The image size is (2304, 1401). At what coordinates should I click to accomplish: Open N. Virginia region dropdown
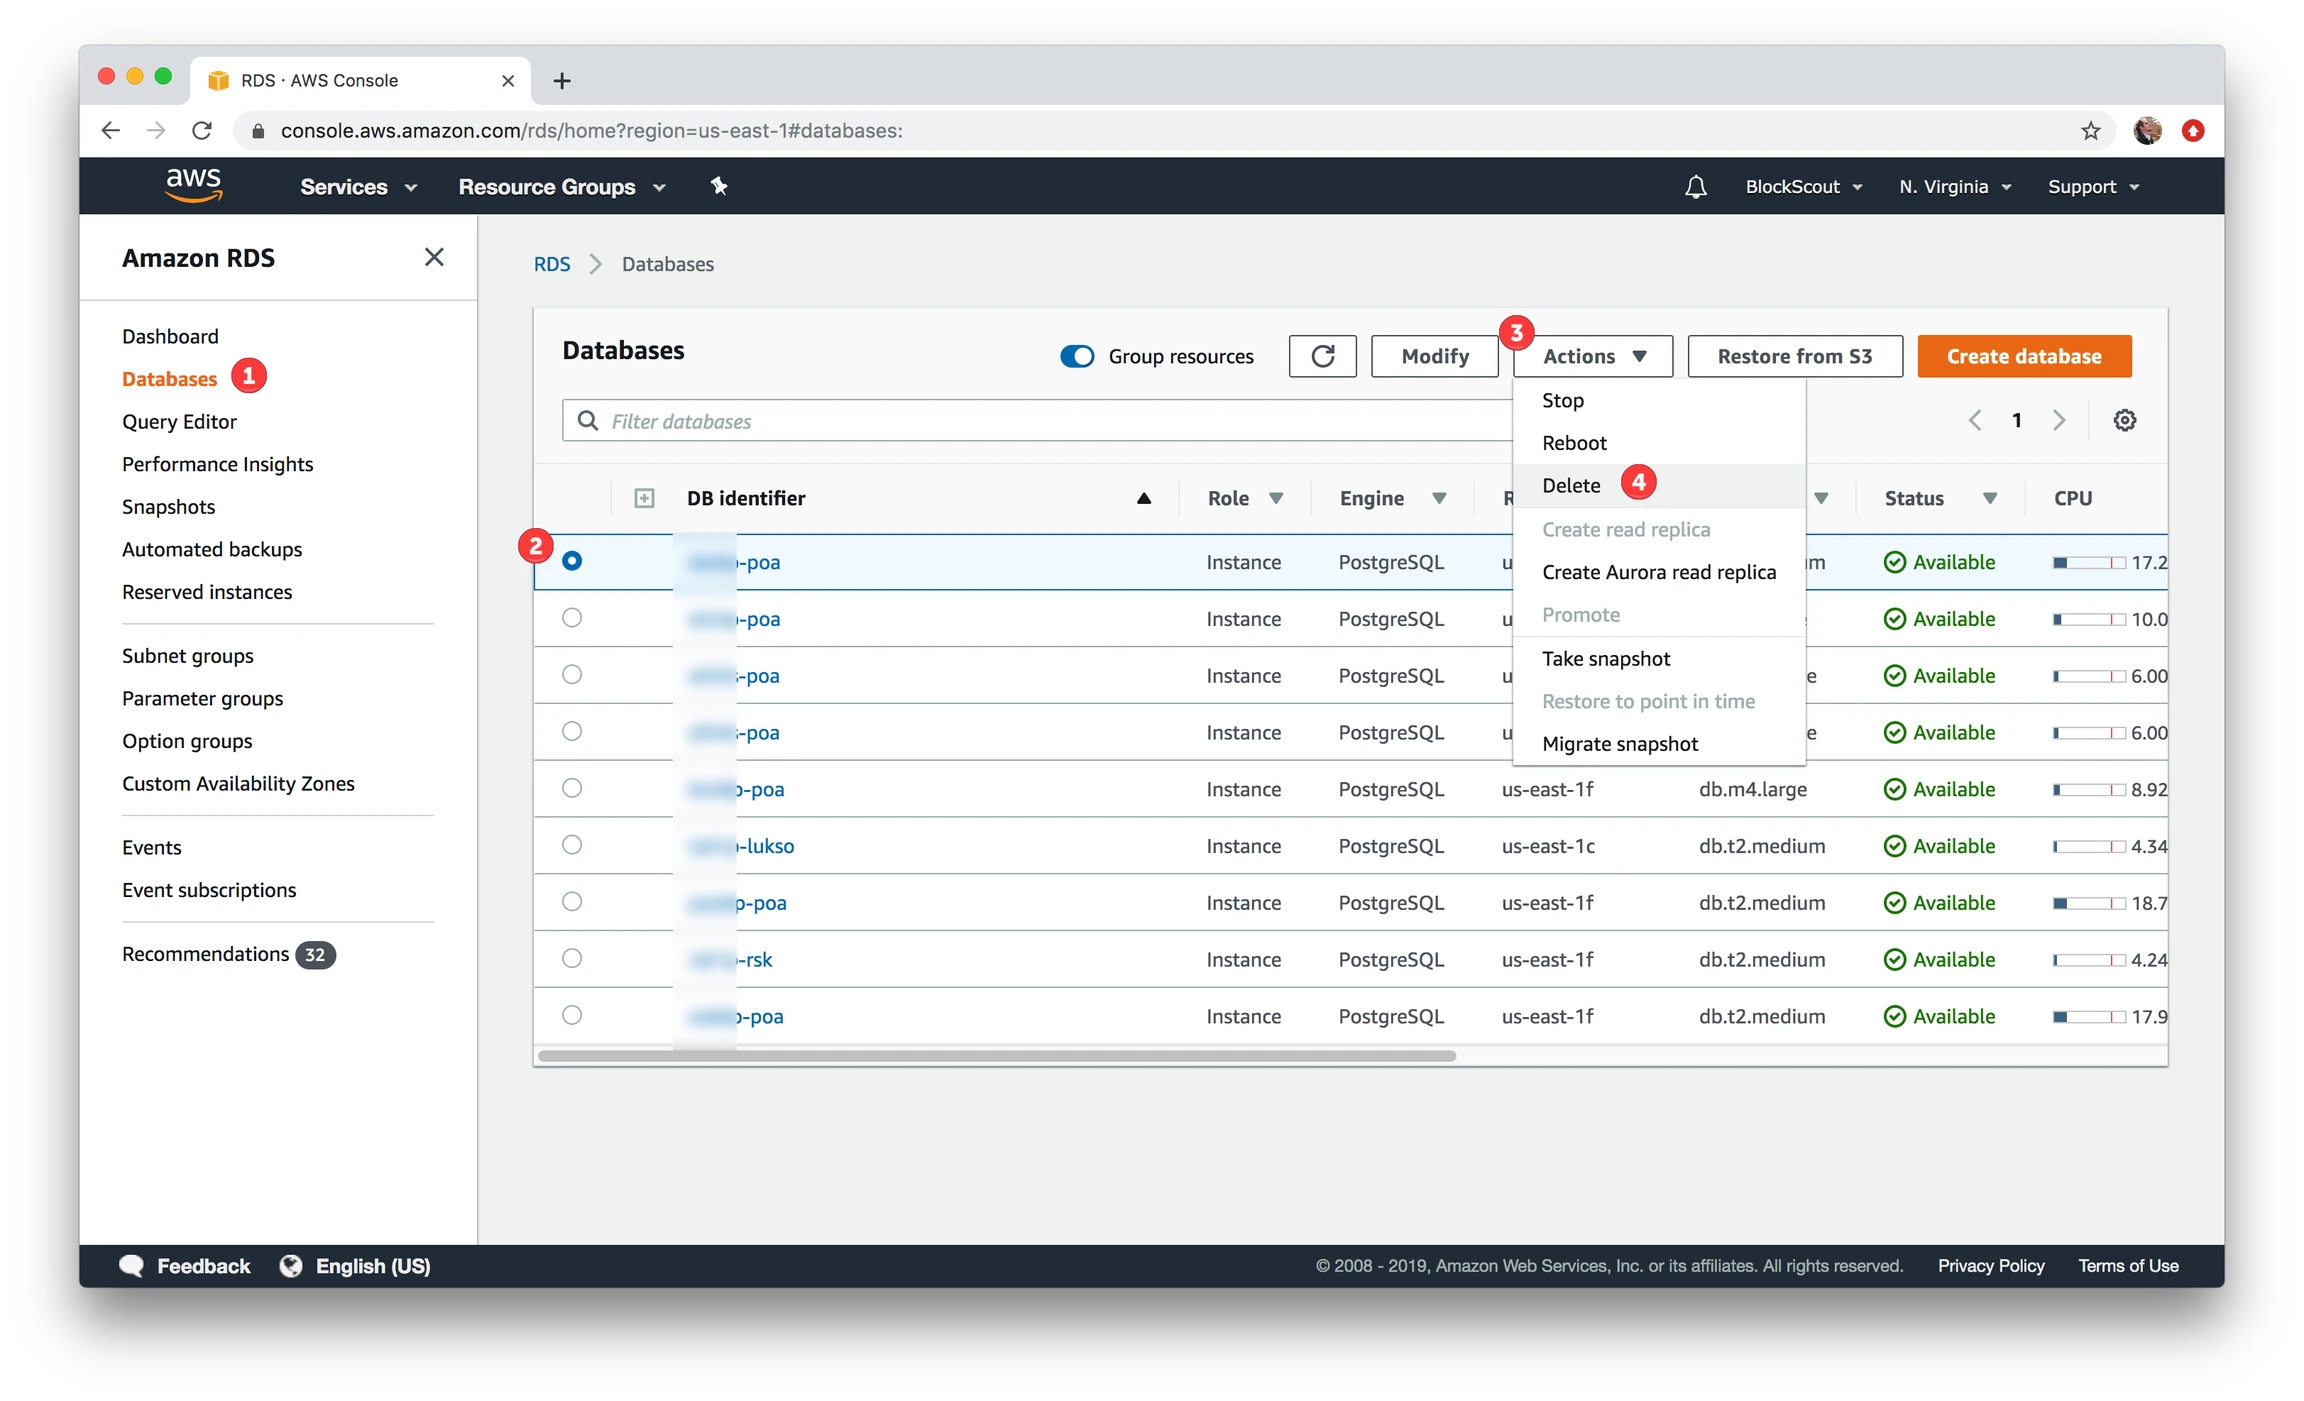tap(1954, 187)
